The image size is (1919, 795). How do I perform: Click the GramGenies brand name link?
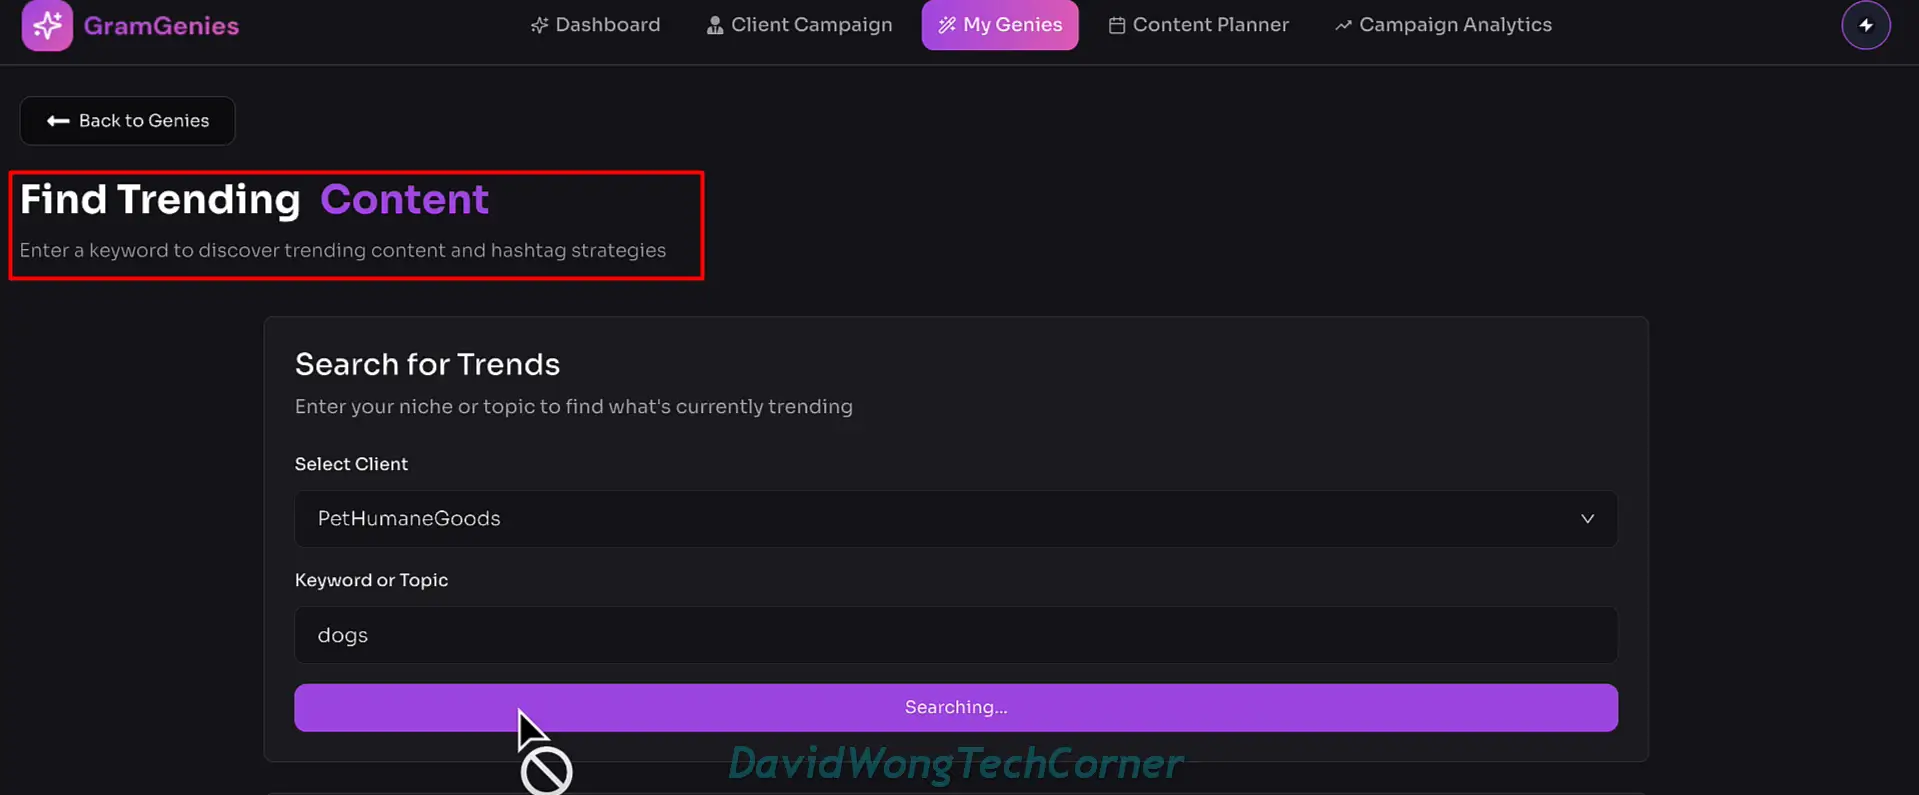[161, 26]
